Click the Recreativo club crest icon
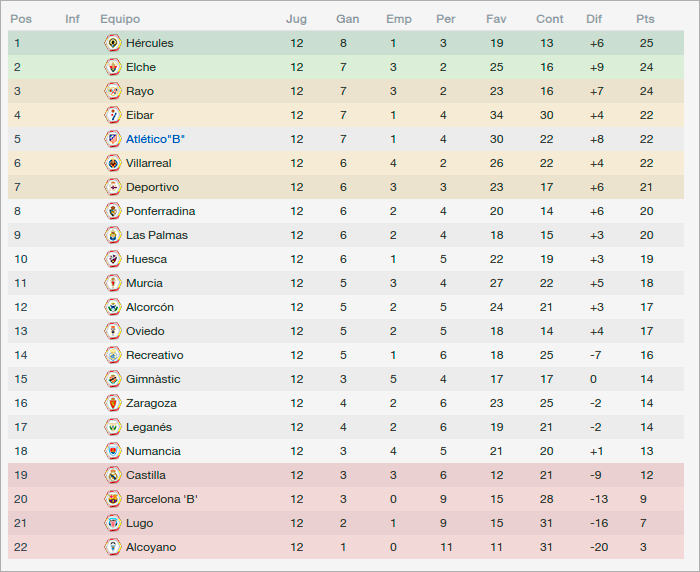 tap(112, 355)
